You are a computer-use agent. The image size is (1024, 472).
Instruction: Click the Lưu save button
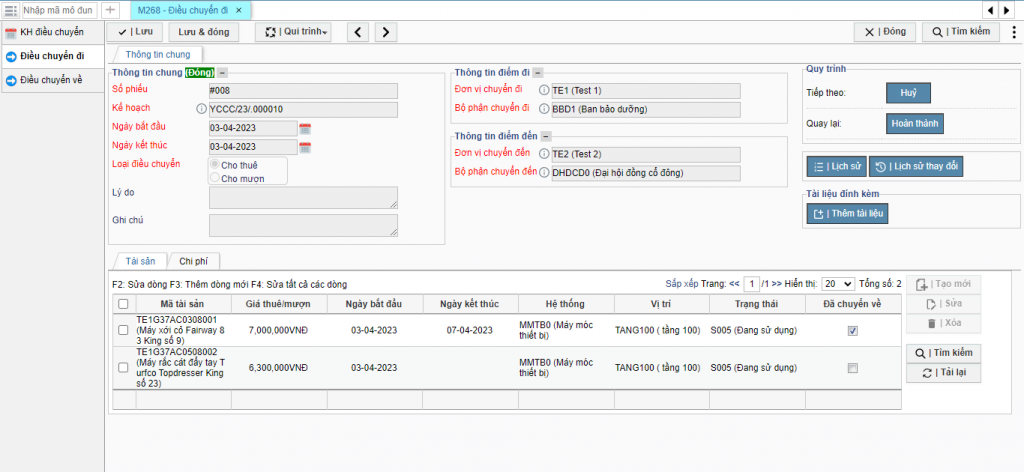(x=135, y=32)
